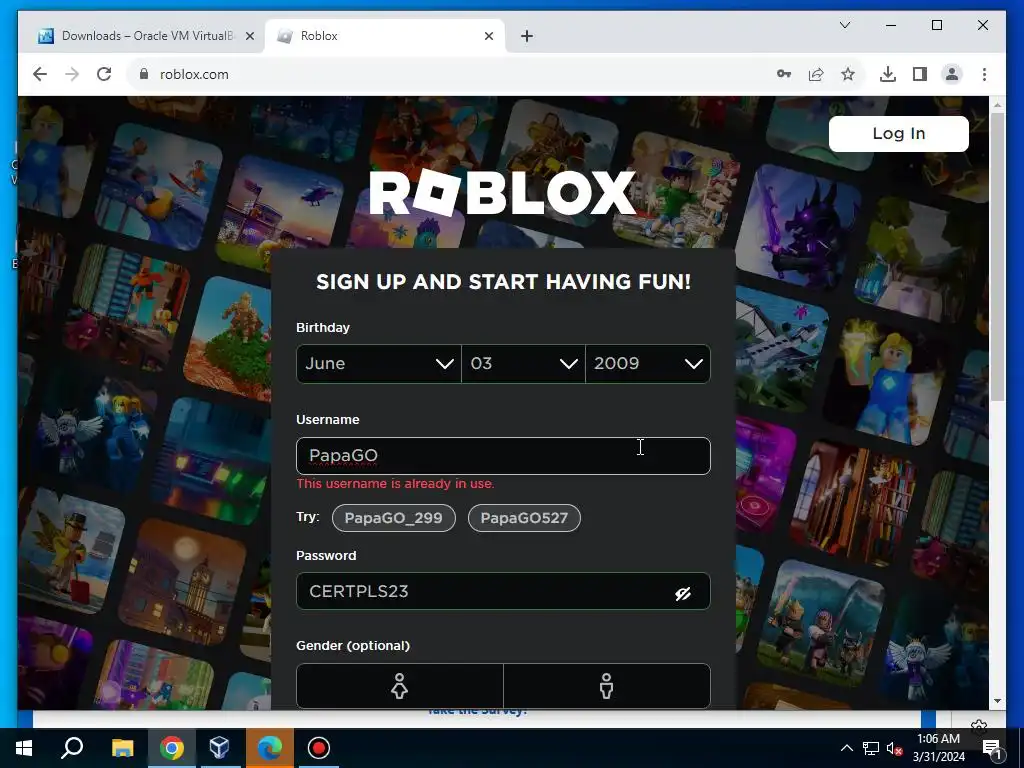Open the Chrome three-dot menu
Image resolution: width=1024 pixels, height=768 pixels.
[984, 74]
